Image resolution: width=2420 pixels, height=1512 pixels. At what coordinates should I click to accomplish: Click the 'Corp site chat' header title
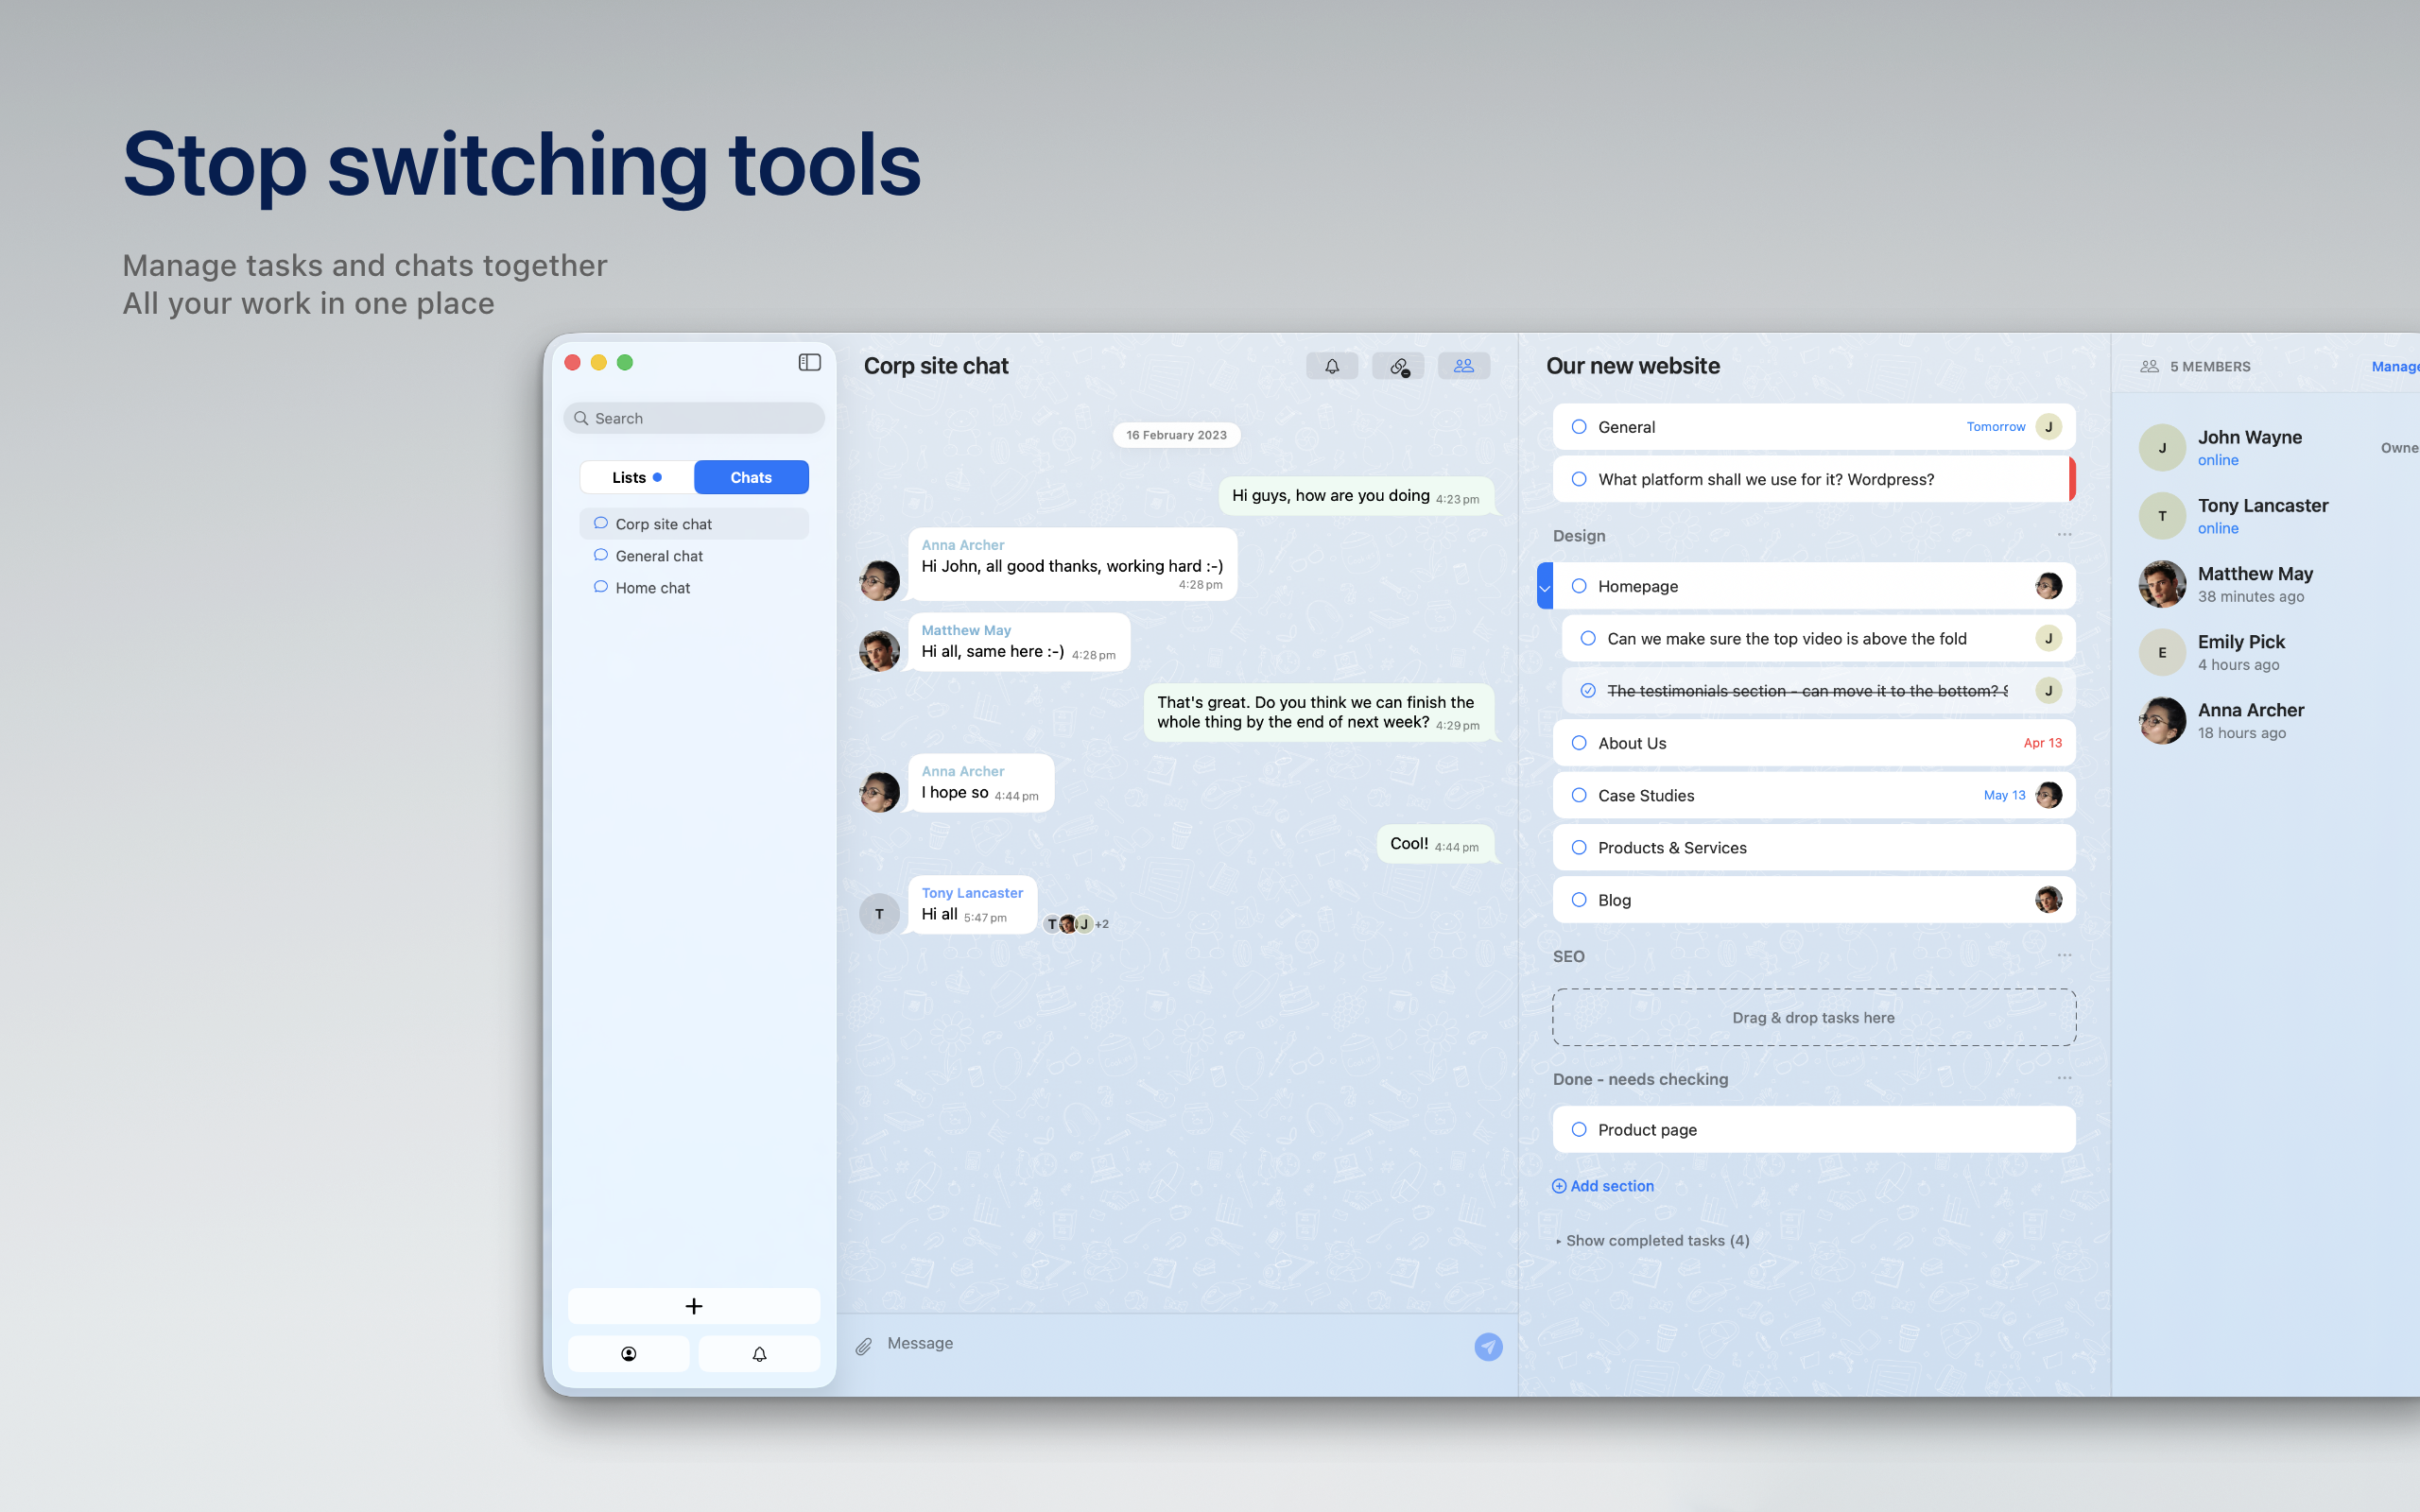(x=936, y=366)
